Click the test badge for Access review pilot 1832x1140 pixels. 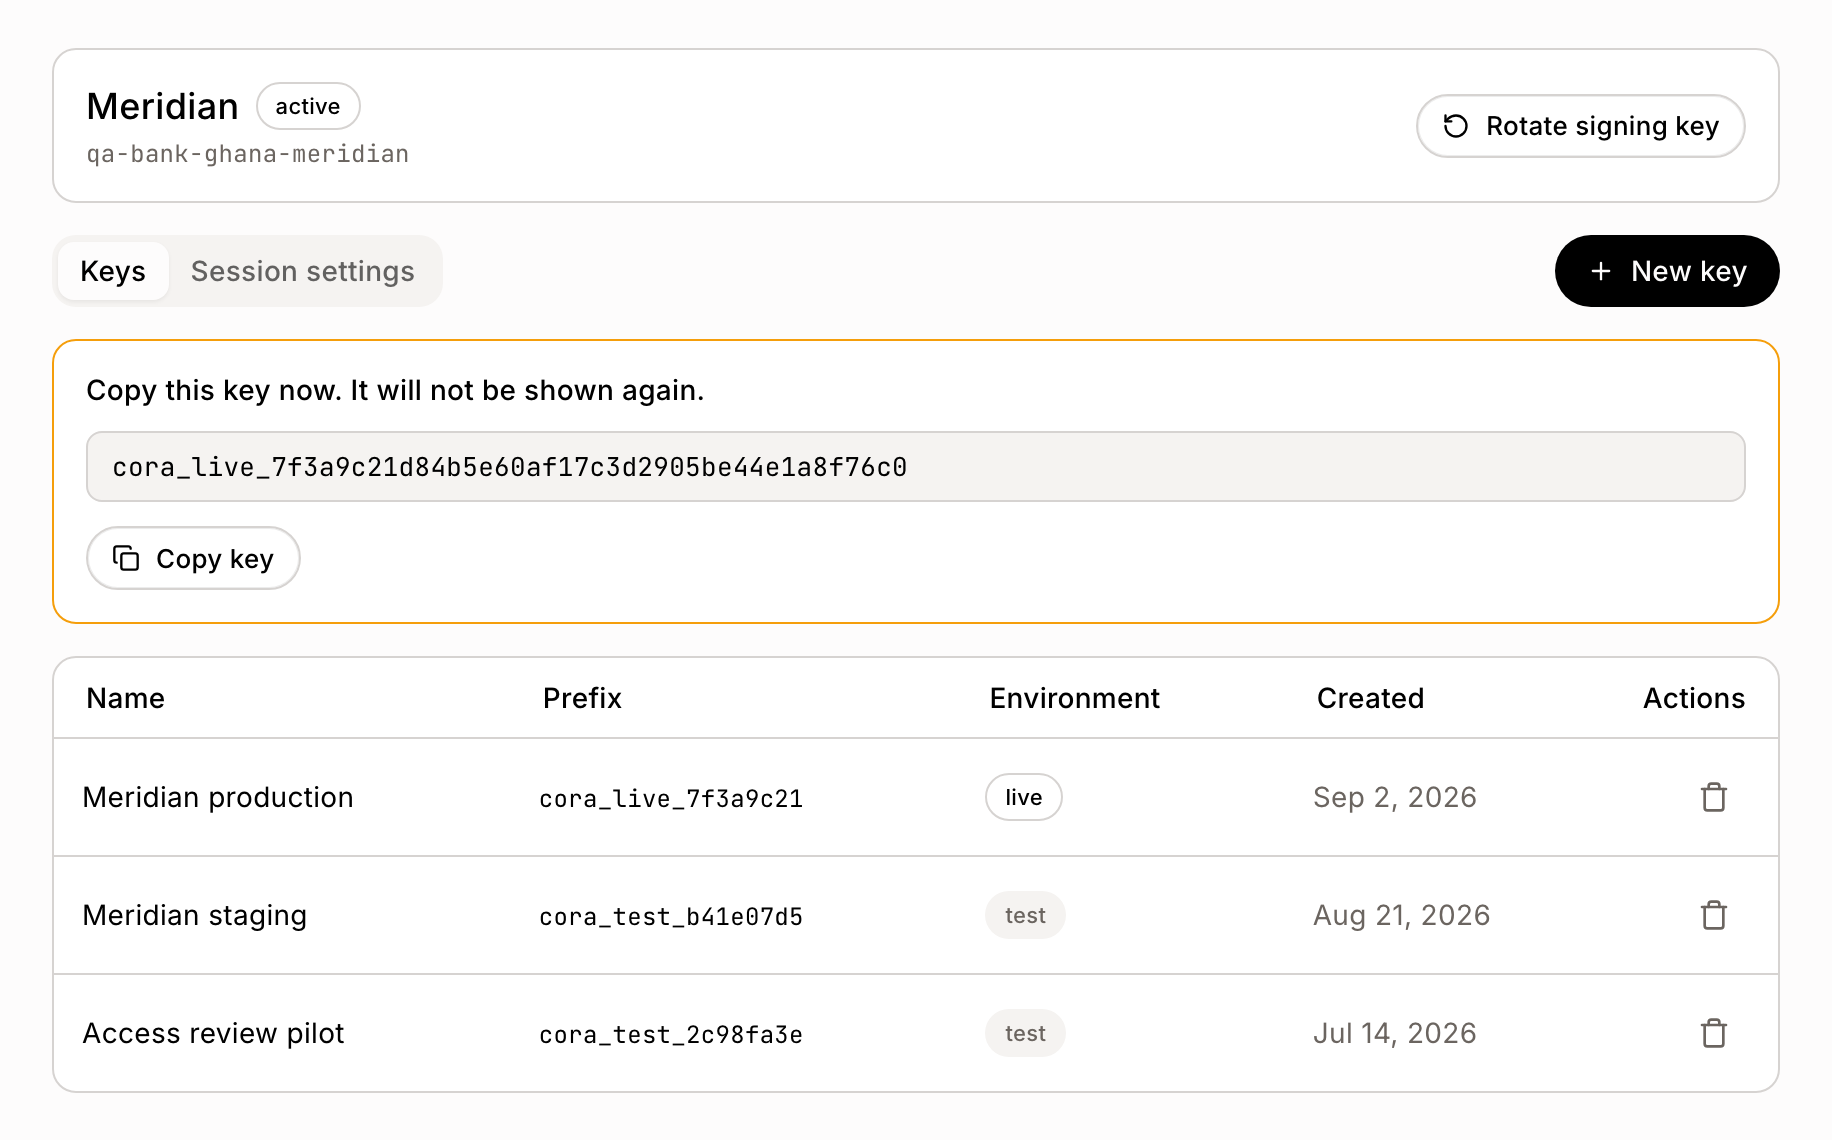click(1025, 1033)
